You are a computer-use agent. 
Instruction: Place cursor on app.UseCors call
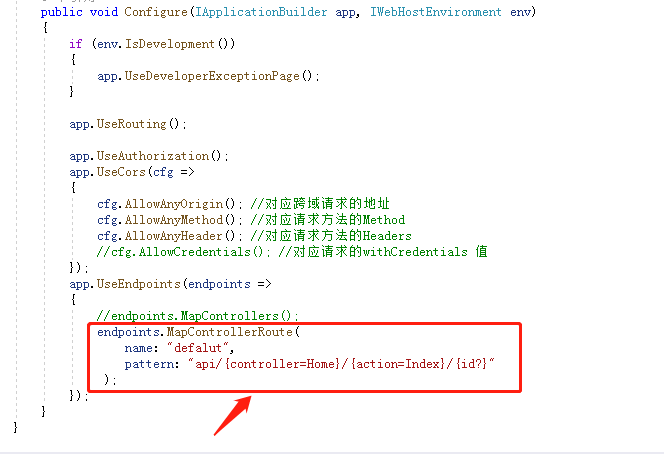pos(112,172)
